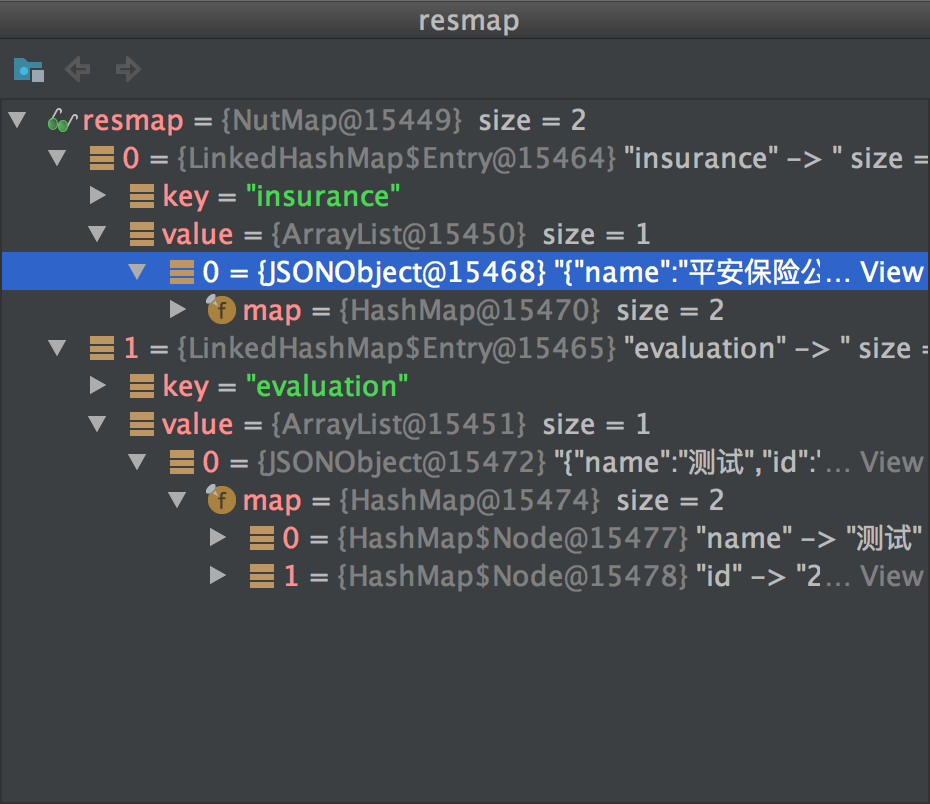Click the back arrow in toolbar
The image size is (930, 804).
[x=77, y=69]
